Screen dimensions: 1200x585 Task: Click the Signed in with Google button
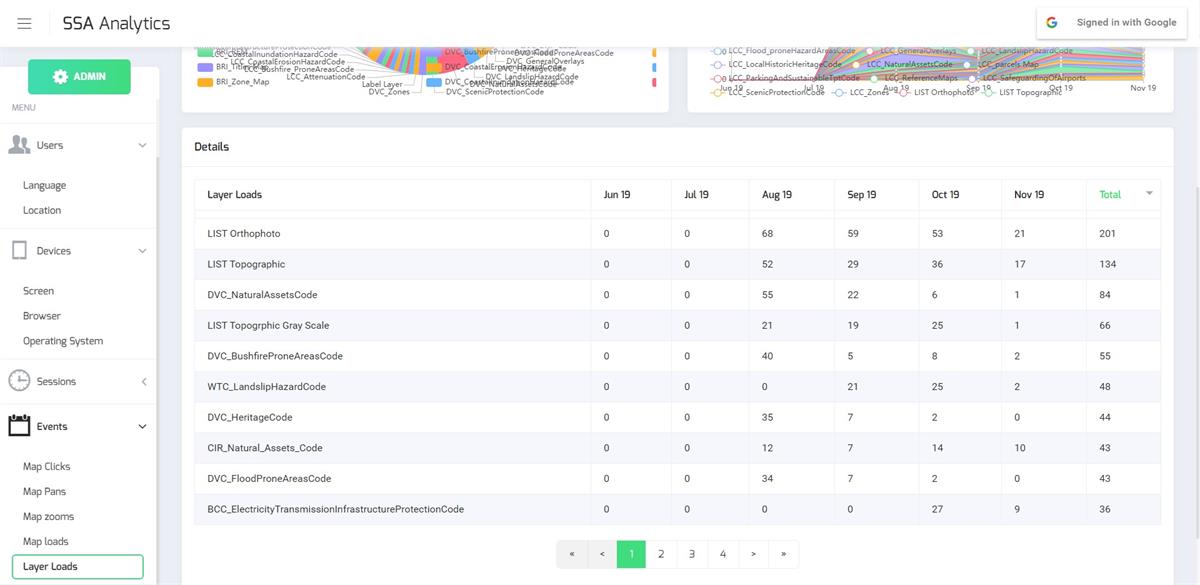1112,23
